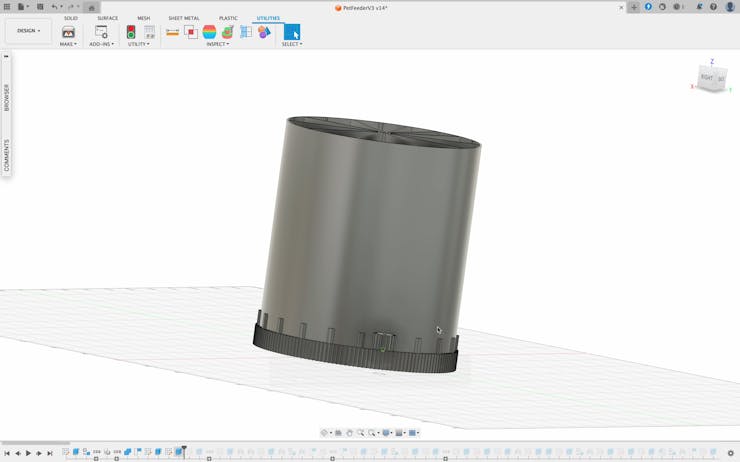Switch to the PLASTIC tab
740x462 pixels.
tap(228, 18)
